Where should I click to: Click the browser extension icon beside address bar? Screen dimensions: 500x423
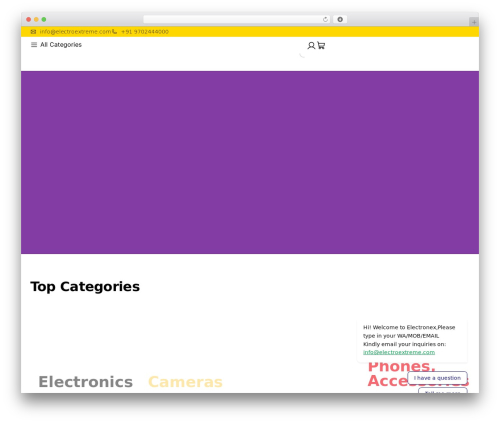click(x=340, y=19)
